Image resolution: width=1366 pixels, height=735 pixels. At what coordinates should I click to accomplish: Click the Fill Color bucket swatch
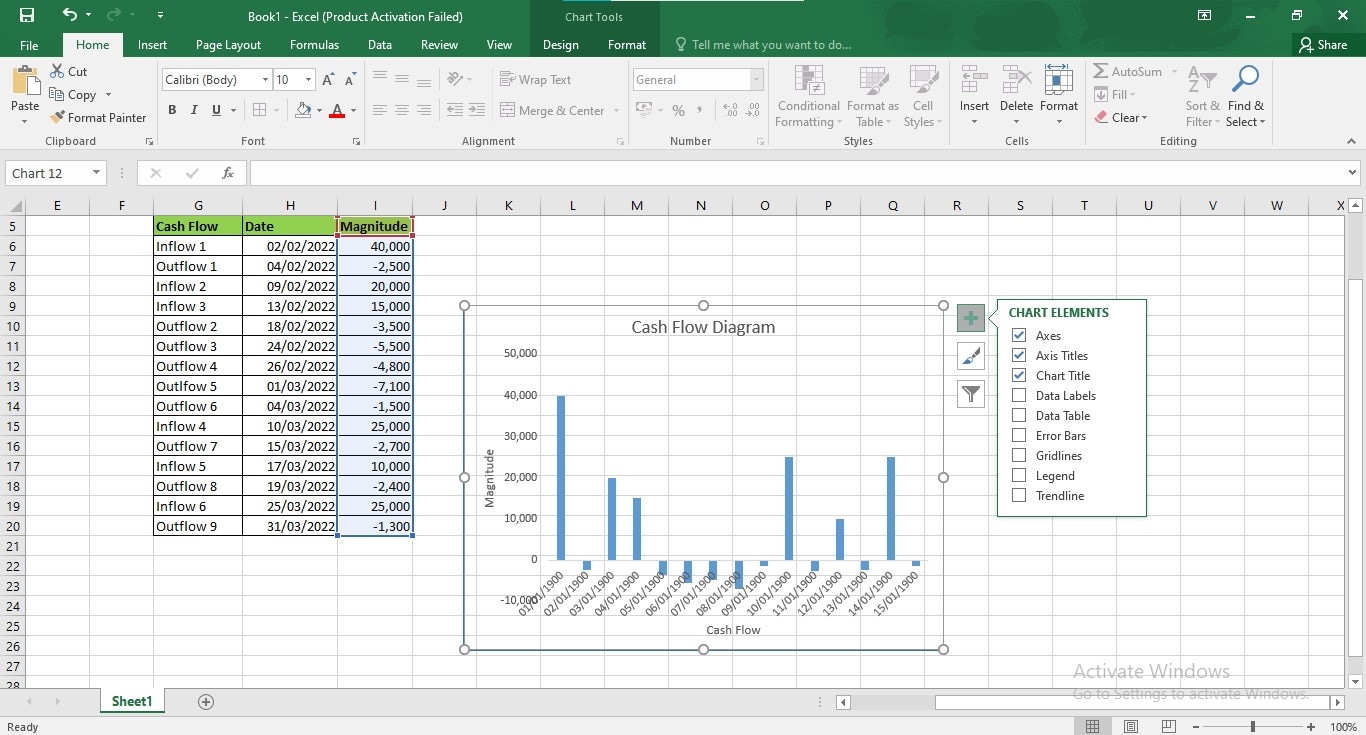(303, 110)
